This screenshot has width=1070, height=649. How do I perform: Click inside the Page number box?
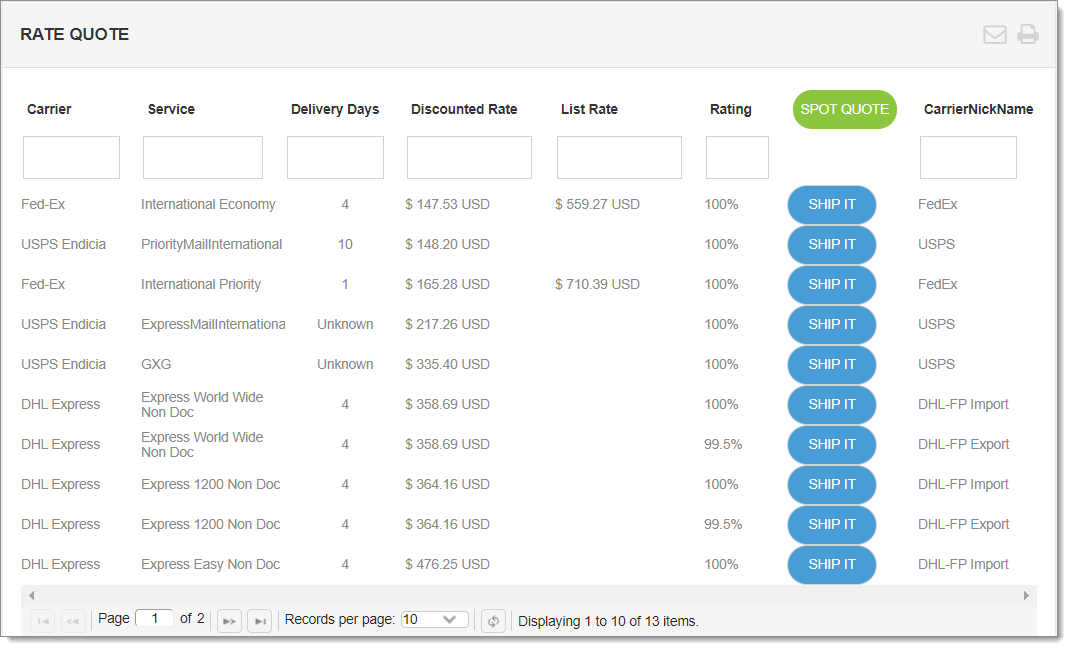154,618
